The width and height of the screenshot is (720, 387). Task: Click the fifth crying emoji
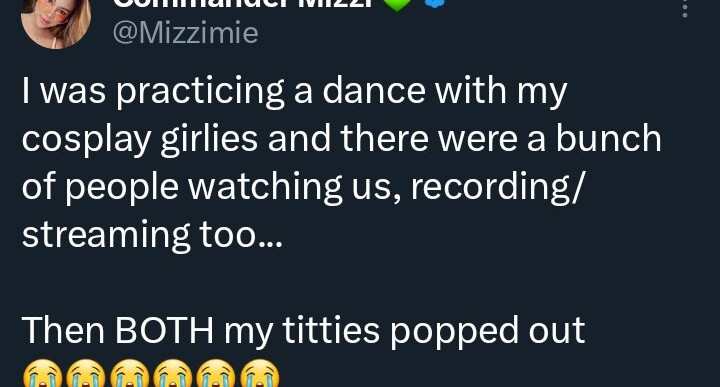216,374
